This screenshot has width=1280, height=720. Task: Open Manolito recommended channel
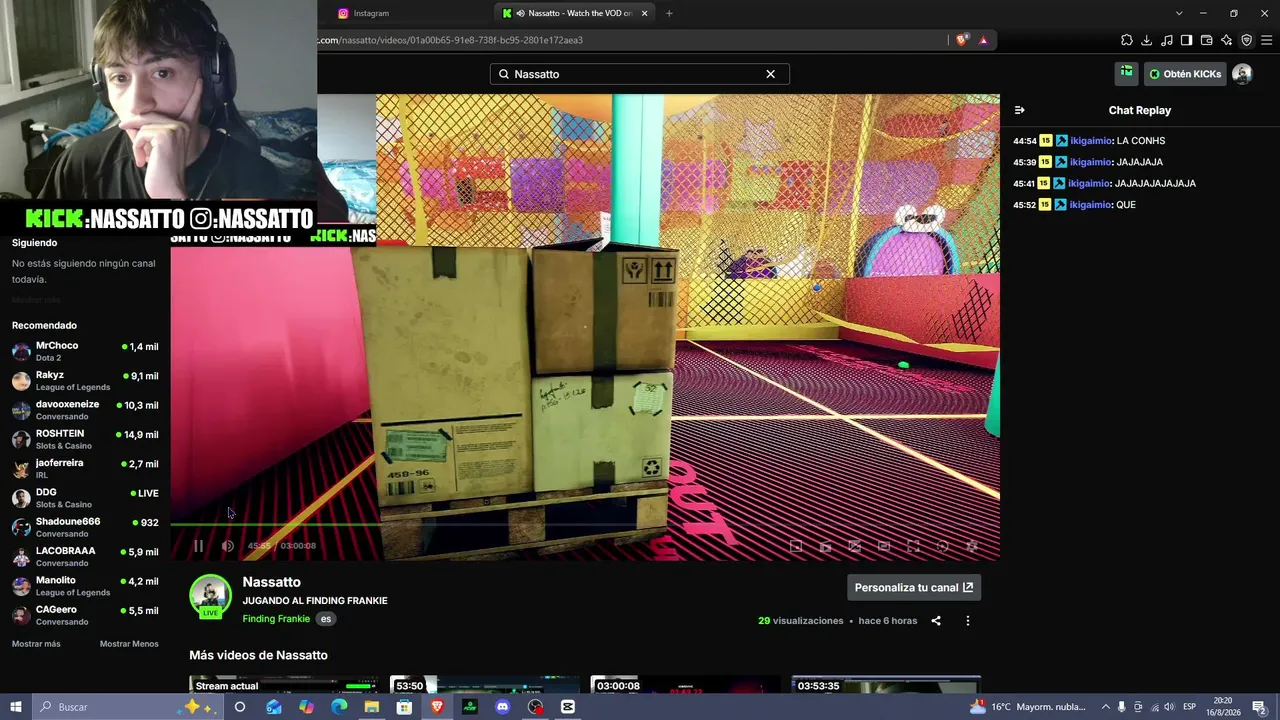(85, 586)
